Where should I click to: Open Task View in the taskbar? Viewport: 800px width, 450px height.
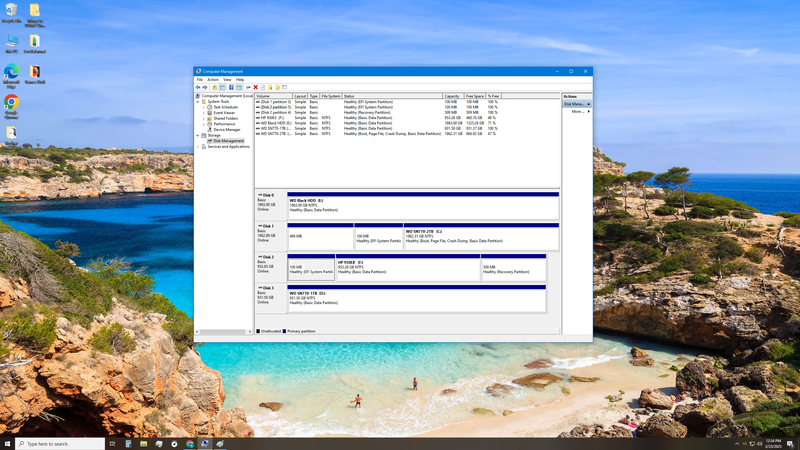(x=112, y=444)
